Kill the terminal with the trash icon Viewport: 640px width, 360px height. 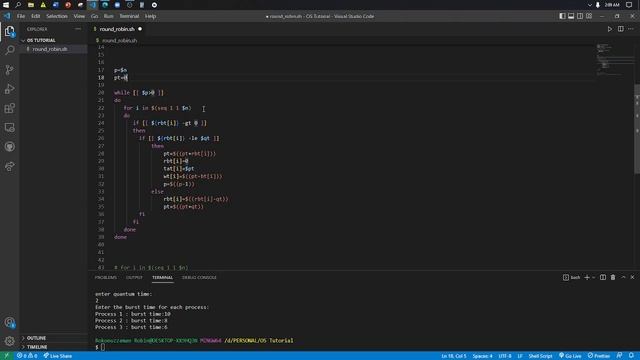pos(613,278)
